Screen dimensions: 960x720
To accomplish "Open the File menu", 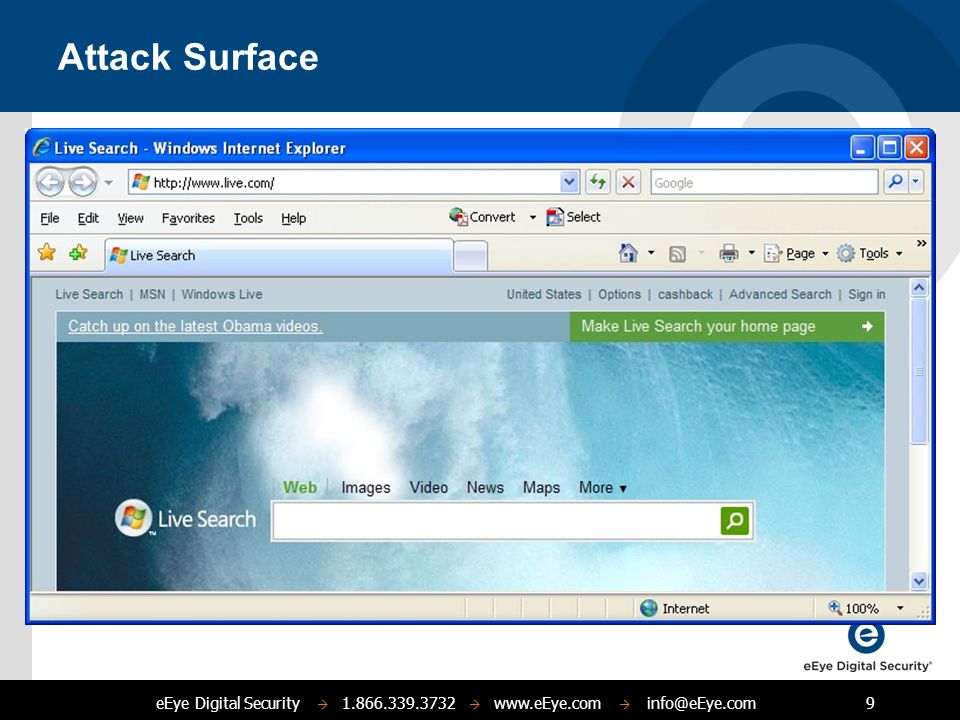I will coord(50,218).
